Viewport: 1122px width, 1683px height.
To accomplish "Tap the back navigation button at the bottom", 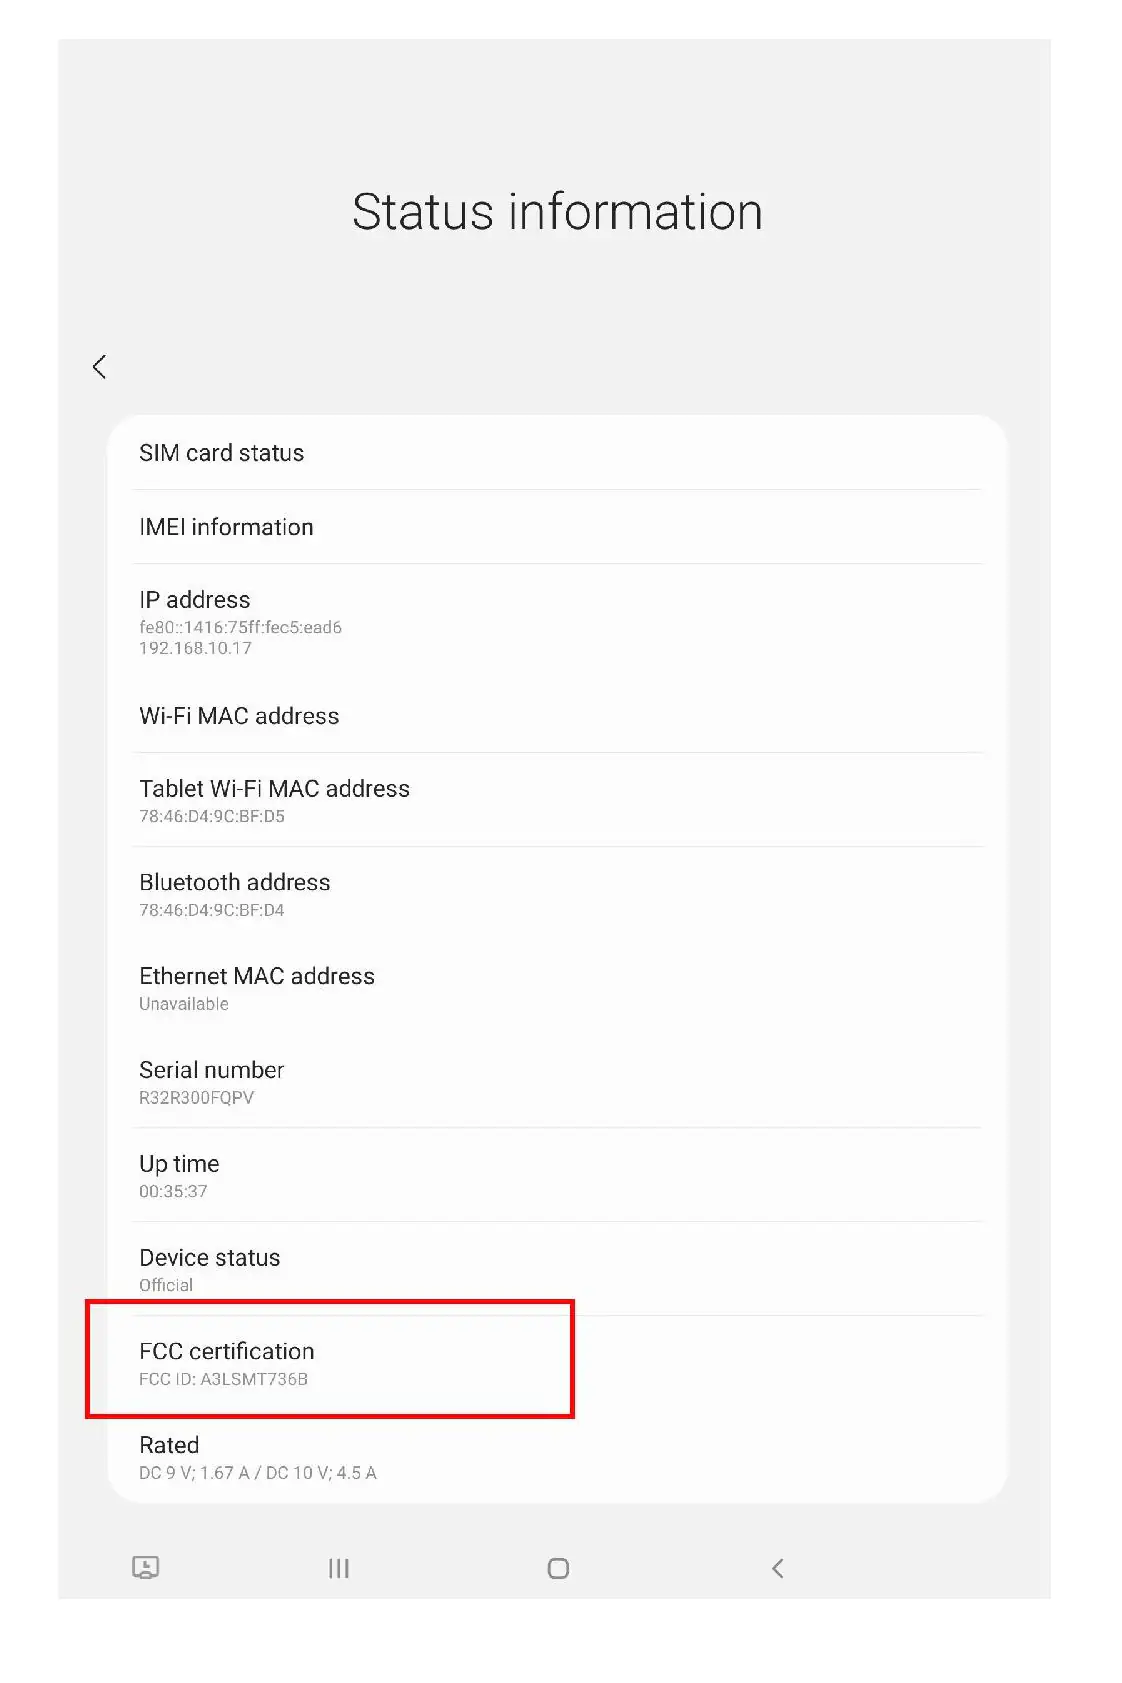I will [778, 1568].
